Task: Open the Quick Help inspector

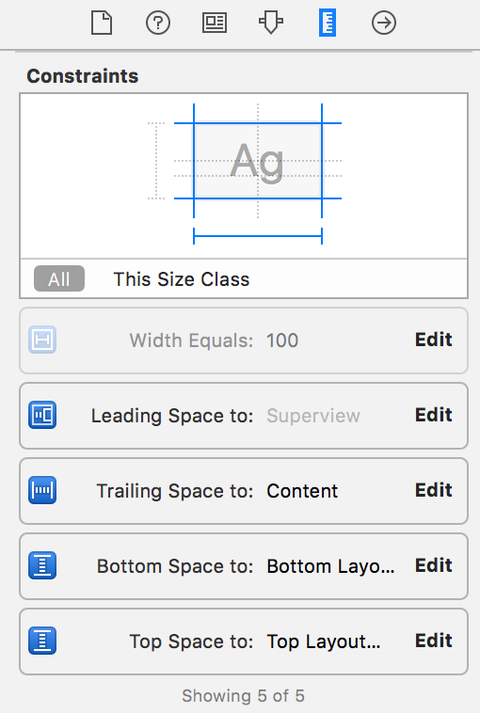Action: click(158, 23)
